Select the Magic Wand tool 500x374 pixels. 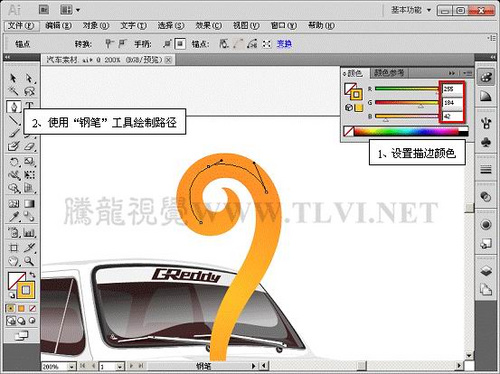[x=13, y=91]
